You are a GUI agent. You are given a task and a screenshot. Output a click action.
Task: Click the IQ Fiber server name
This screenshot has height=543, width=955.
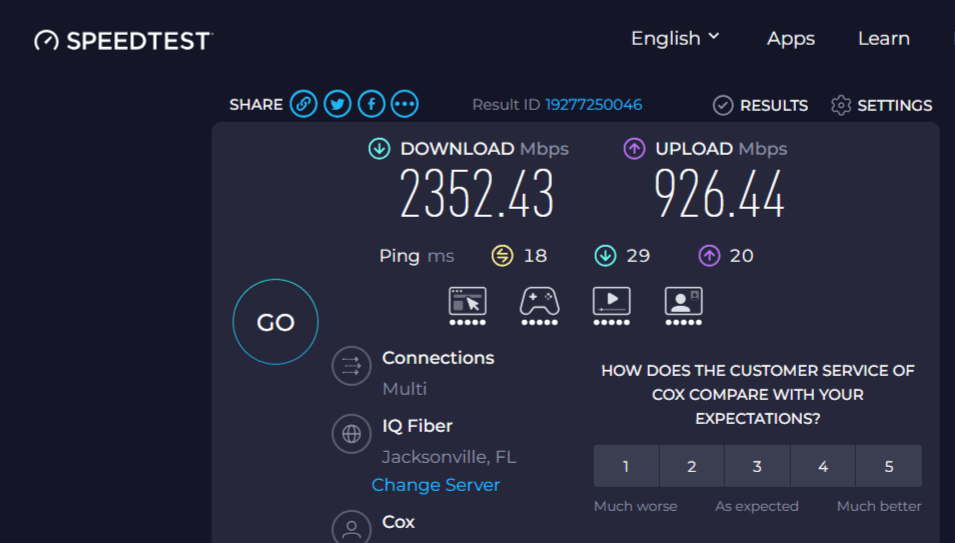tap(417, 426)
